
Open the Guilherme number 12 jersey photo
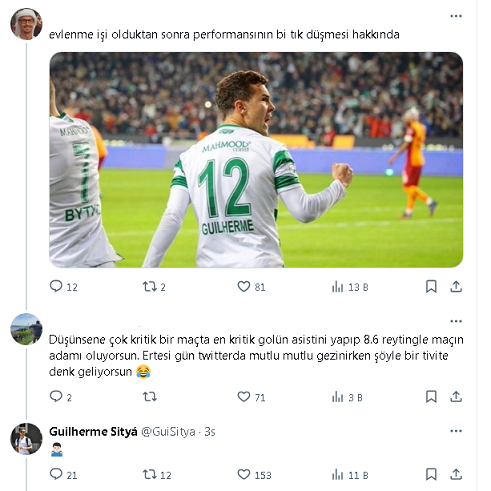(256, 160)
